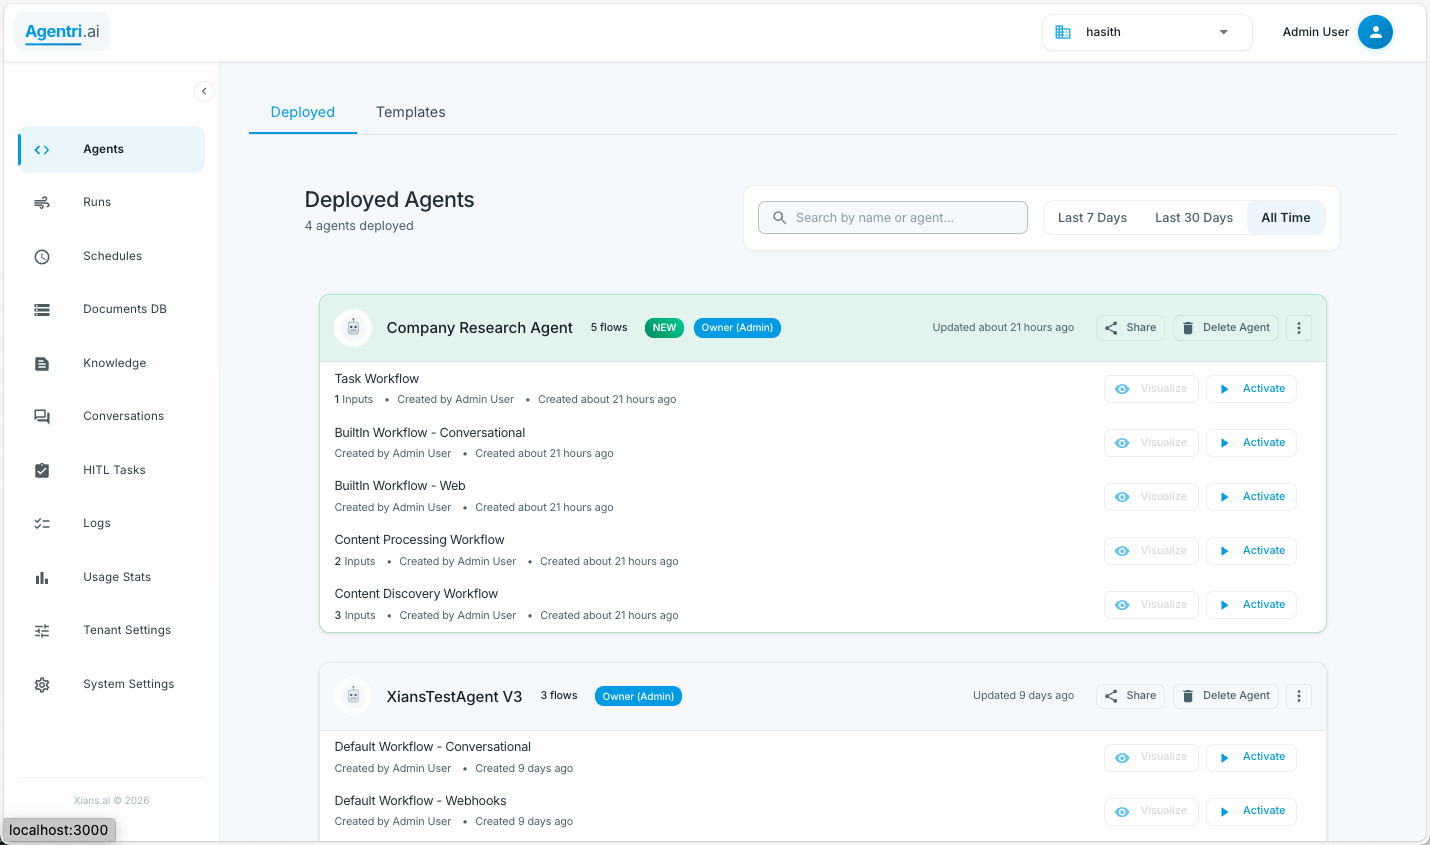
Task: View Usage Stats via its chart icon
Action: point(41,577)
